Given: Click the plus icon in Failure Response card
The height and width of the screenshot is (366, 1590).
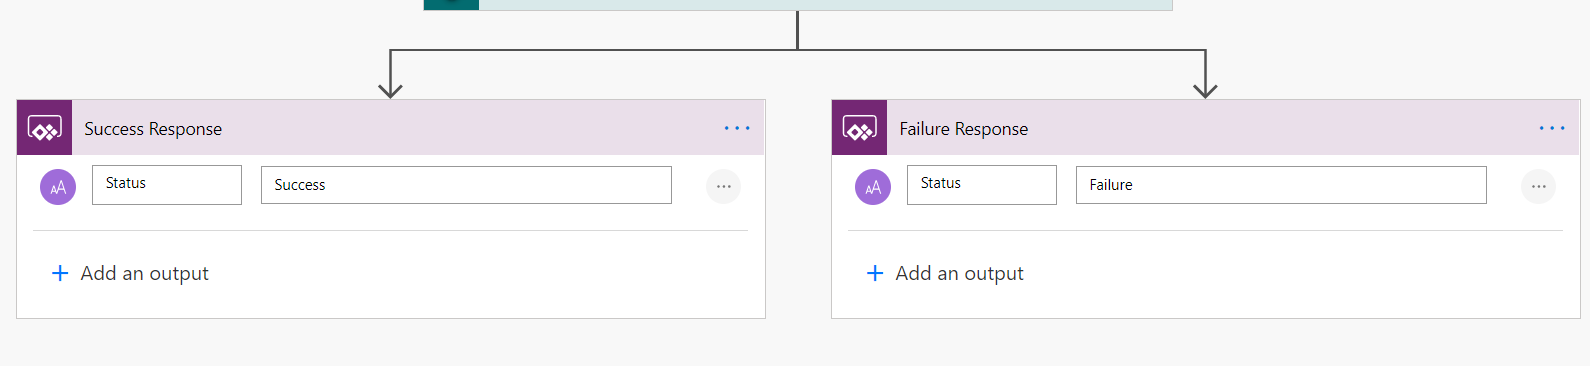Looking at the screenshot, I should (x=875, y=273).
